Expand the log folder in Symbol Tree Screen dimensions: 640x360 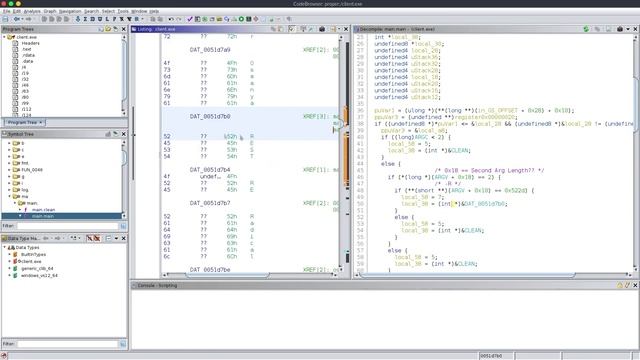point(9,190)
